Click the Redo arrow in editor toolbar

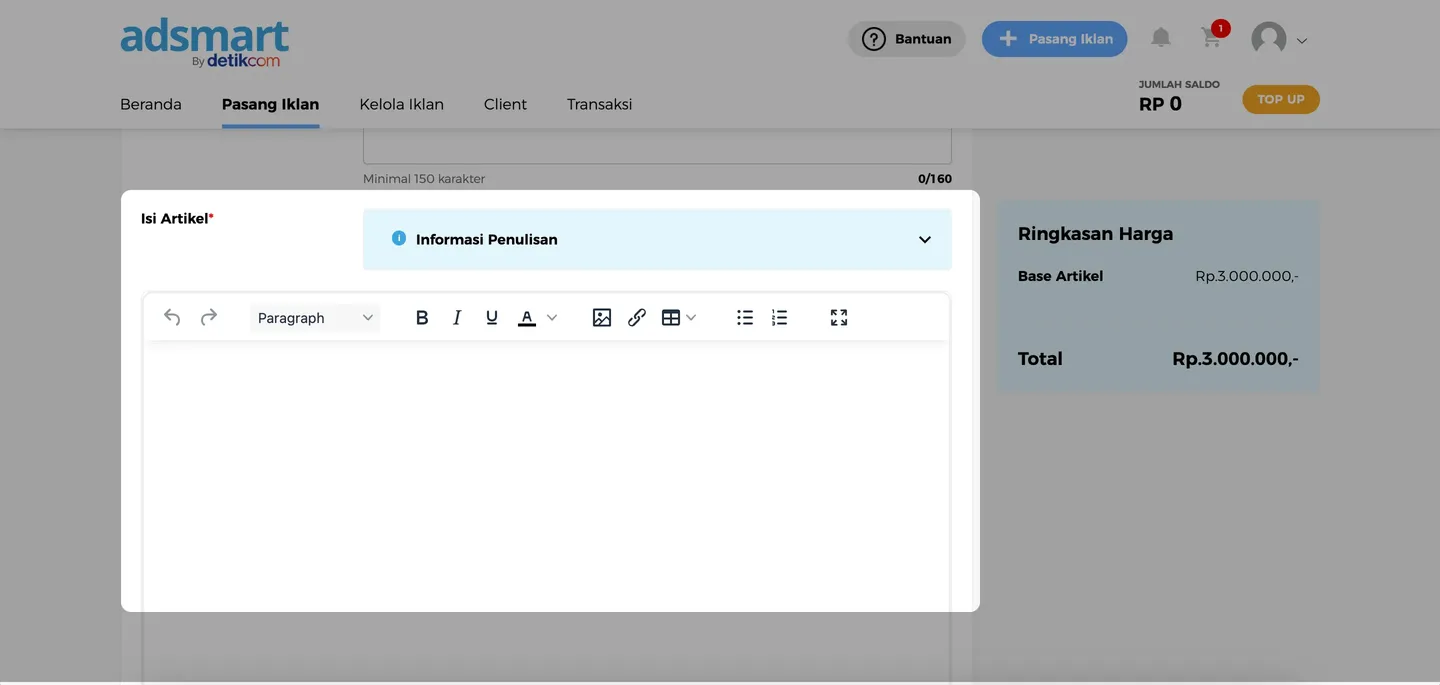(208, 317)
